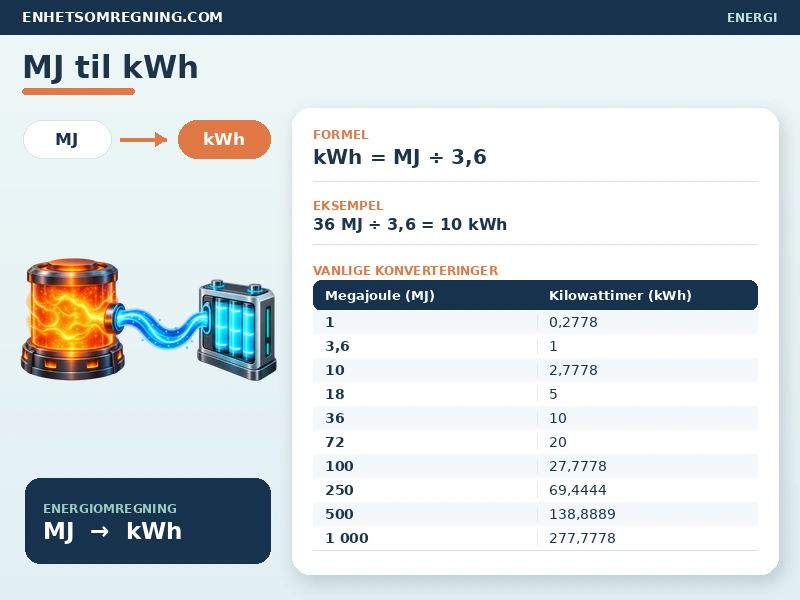
Task: Open the ENHETSOMREGNING.COM site logo
Action: 122,17
